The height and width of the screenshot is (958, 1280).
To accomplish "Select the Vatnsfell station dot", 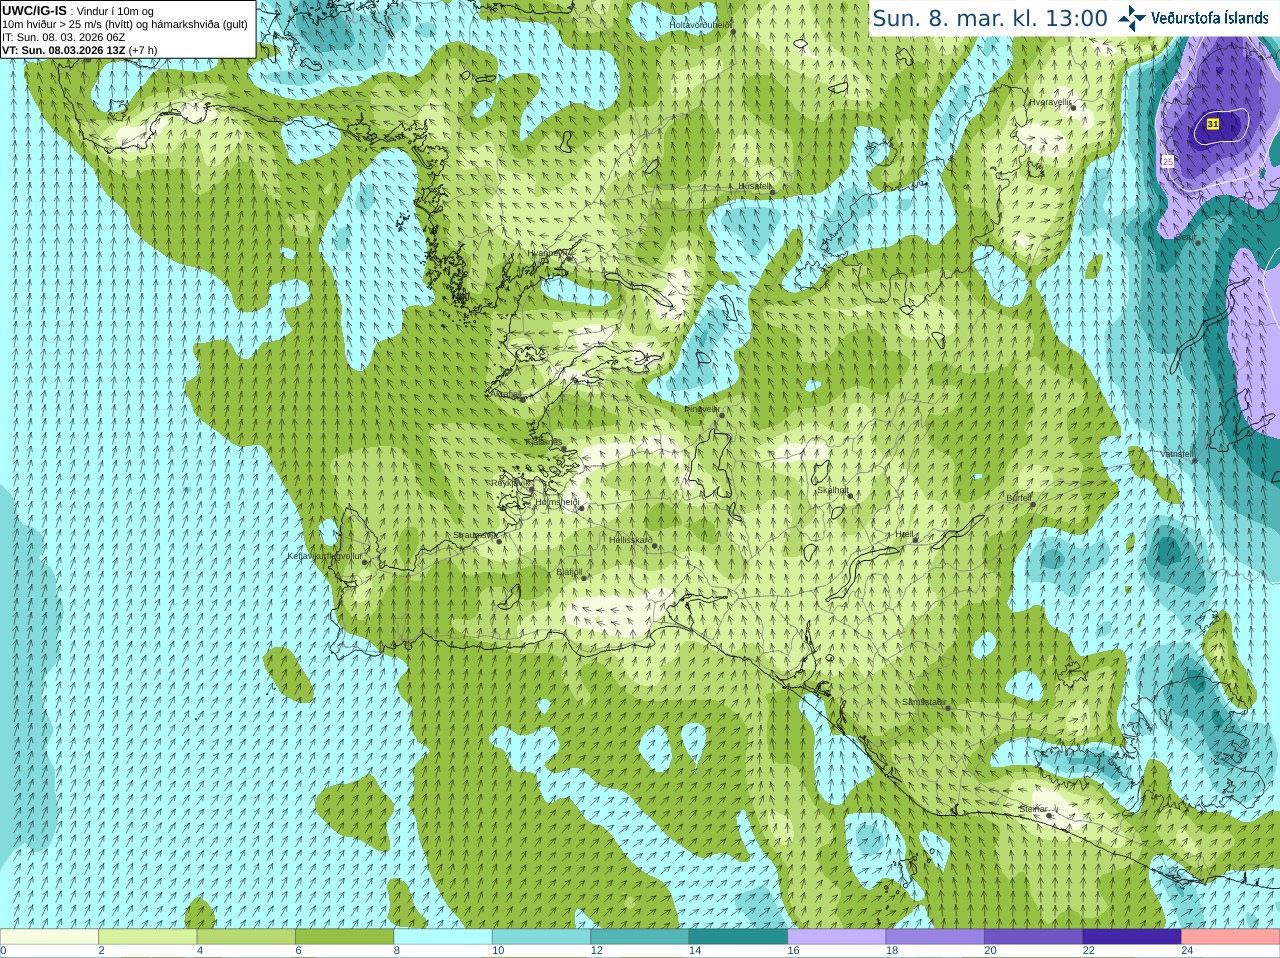I will [1195, 460].
